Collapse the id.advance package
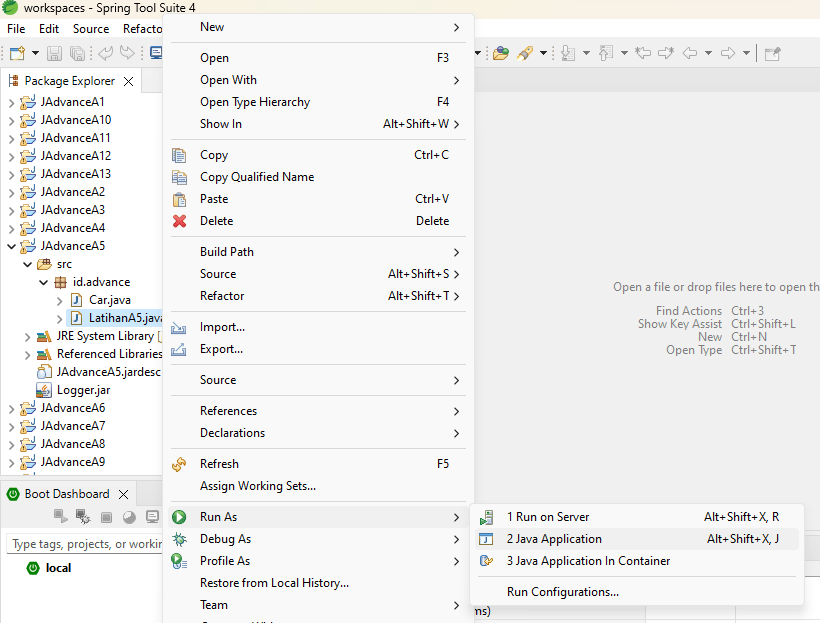The image size is (820, 623). coord(44,282)
